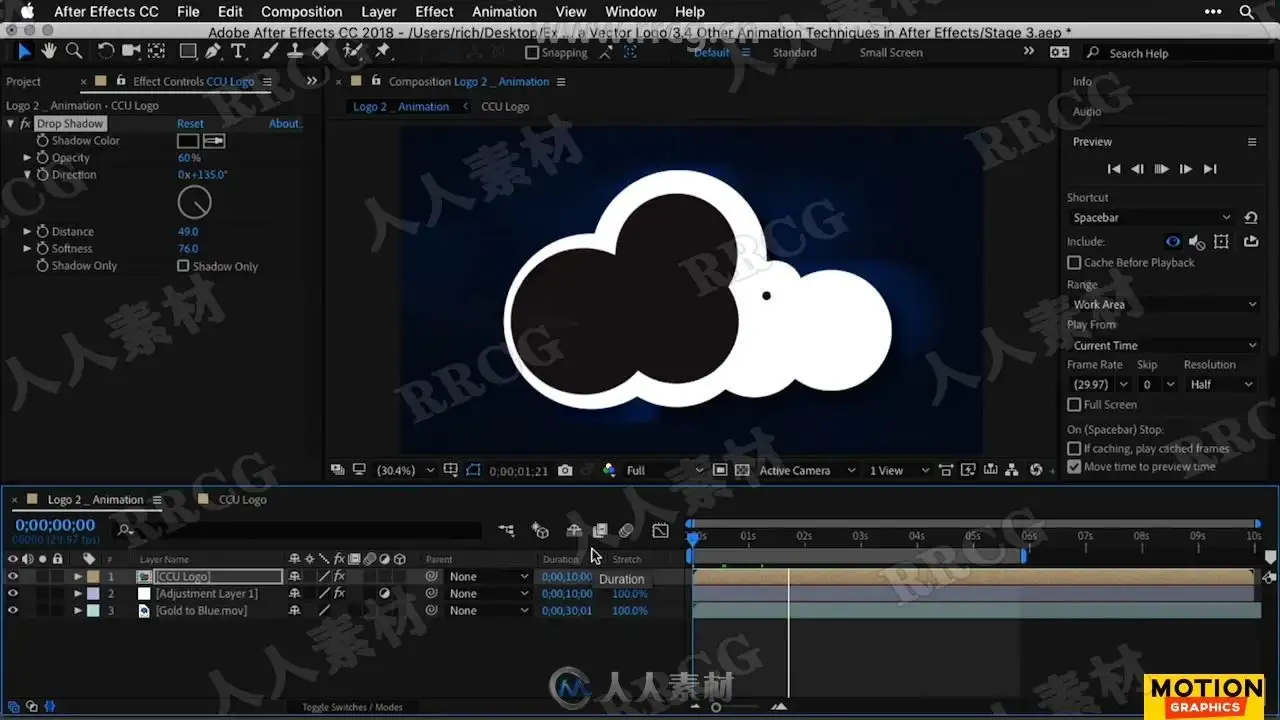Click the timeline current timecode field

coord(55,525)
